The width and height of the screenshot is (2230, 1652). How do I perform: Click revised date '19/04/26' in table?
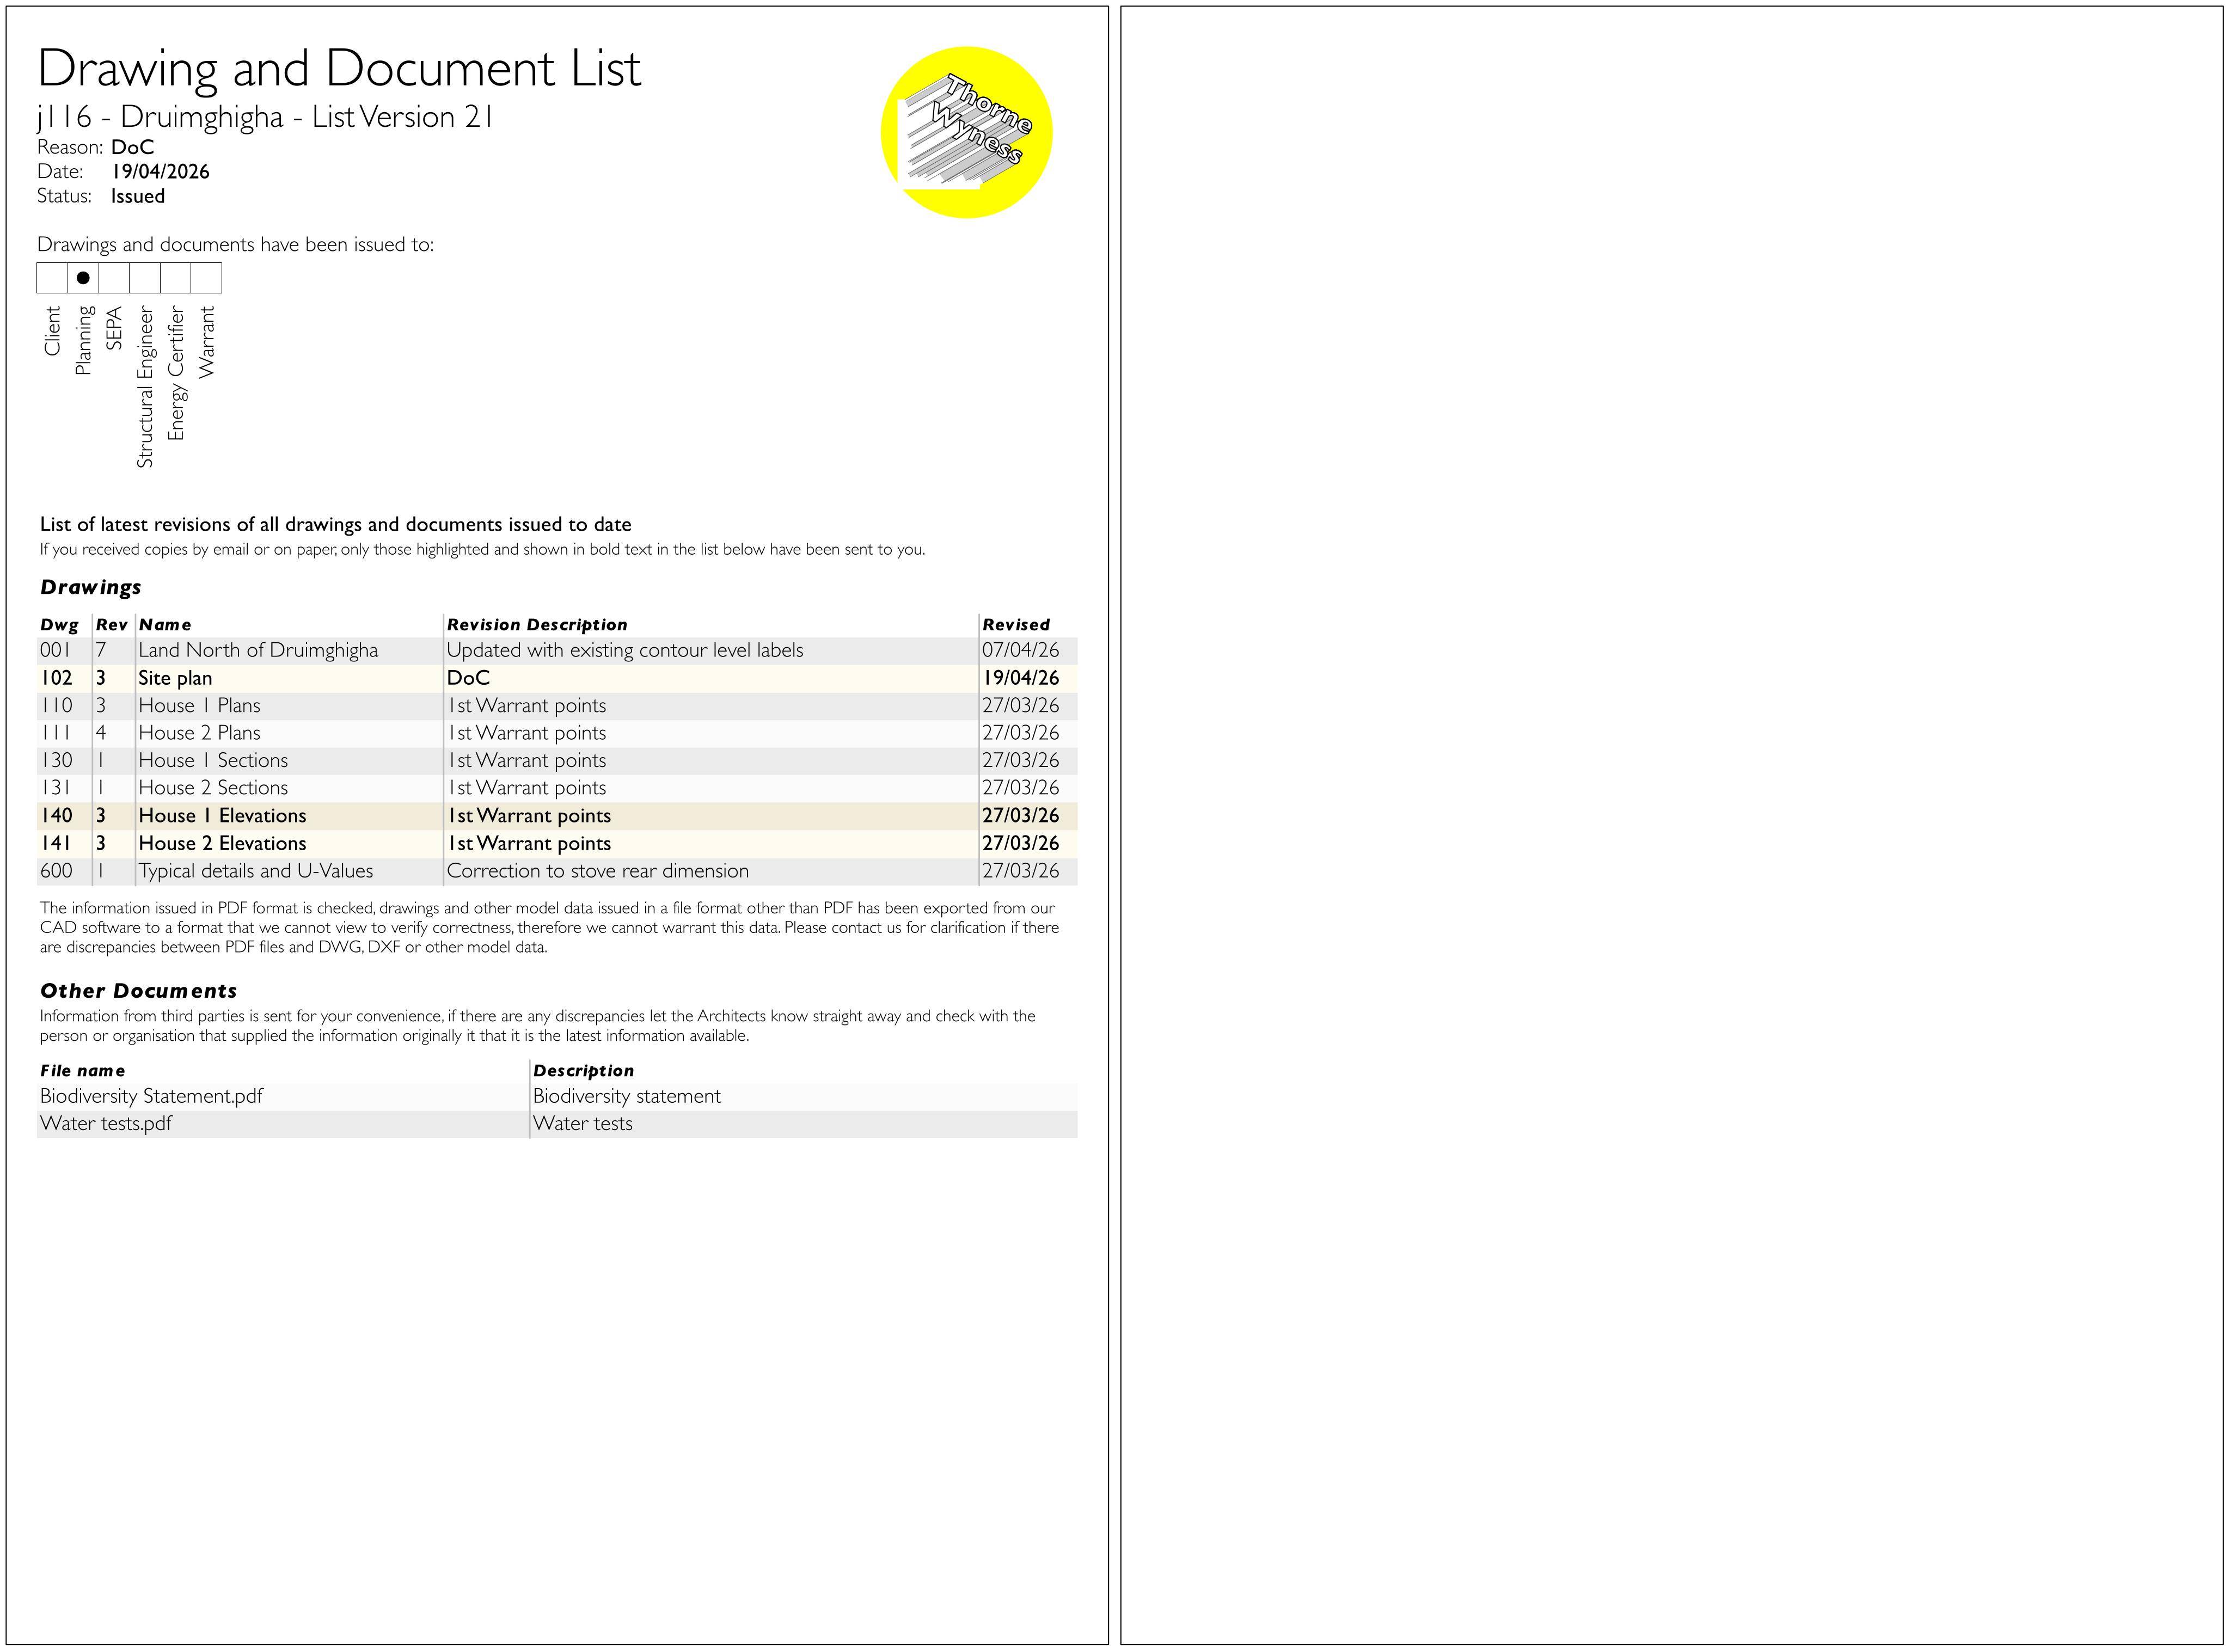[x=1020, y=678]
